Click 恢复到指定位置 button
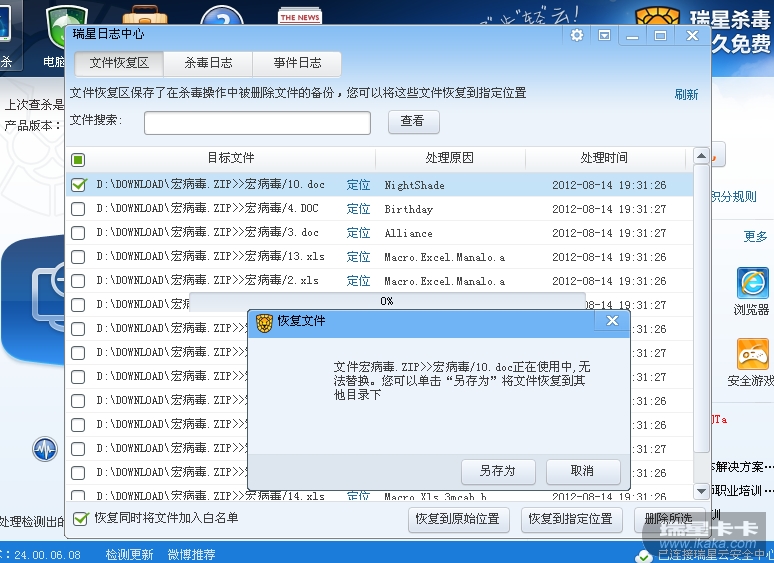The image size is (774, 563). click(x=572, y=520)
